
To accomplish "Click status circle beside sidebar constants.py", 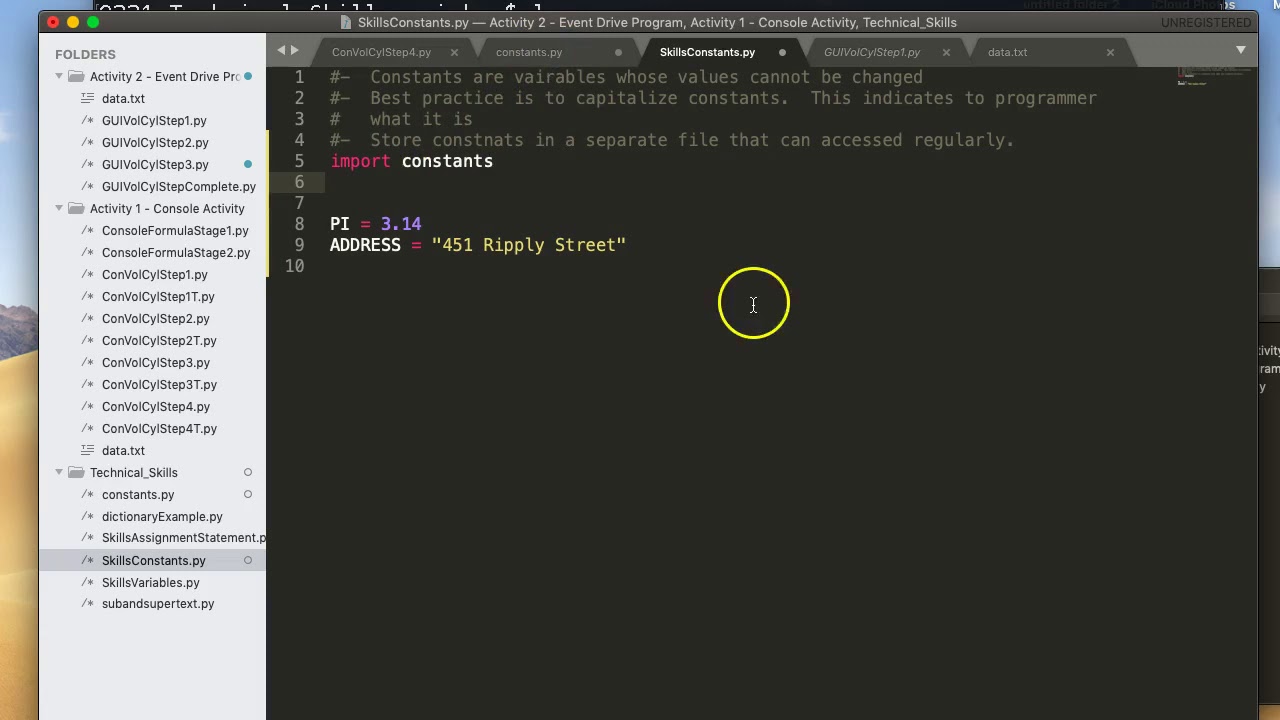I will click(x=248, y=495).
